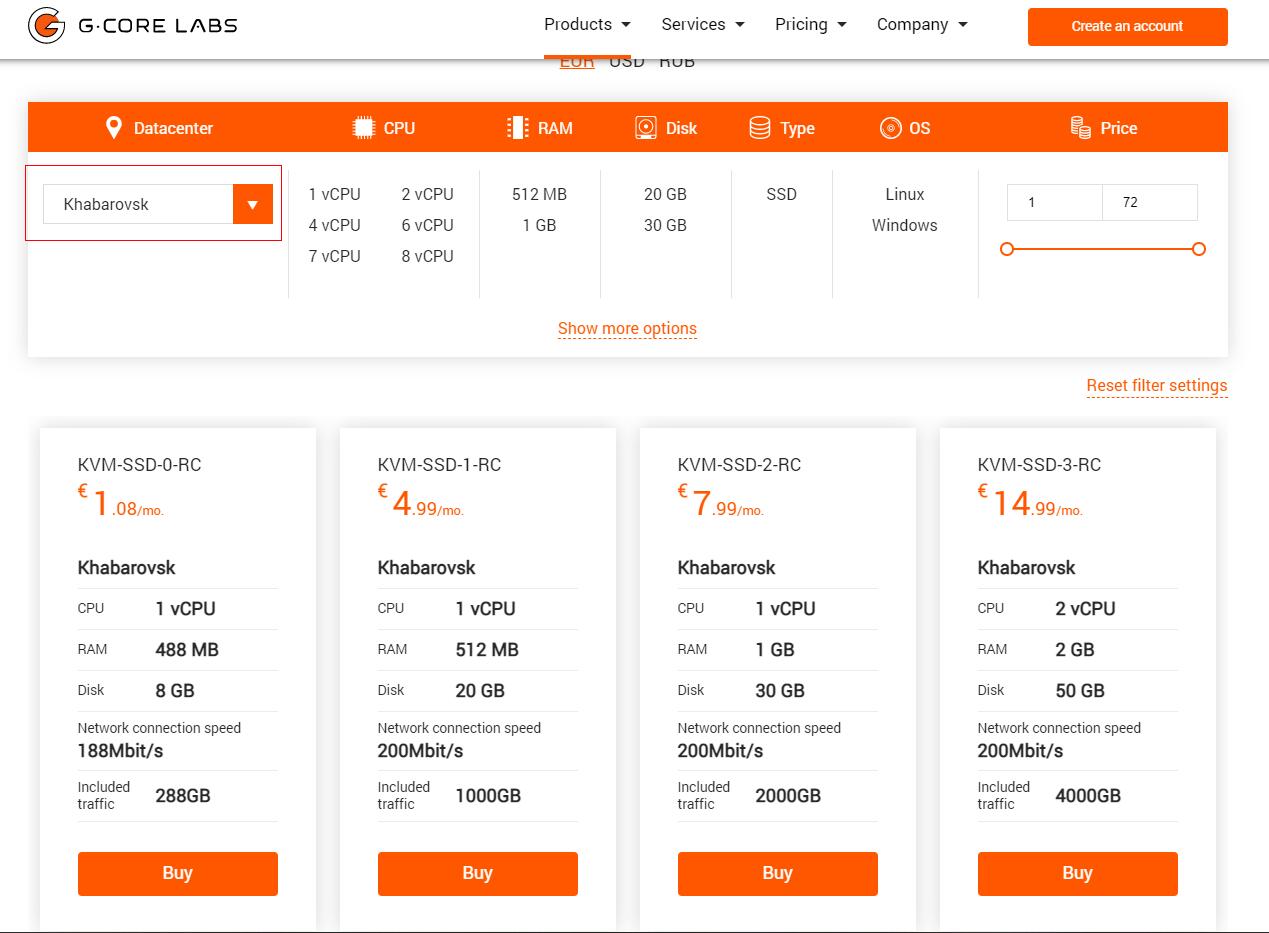Open the Pricing menu
Viewport: 1269px width, 933px height.
811,24
